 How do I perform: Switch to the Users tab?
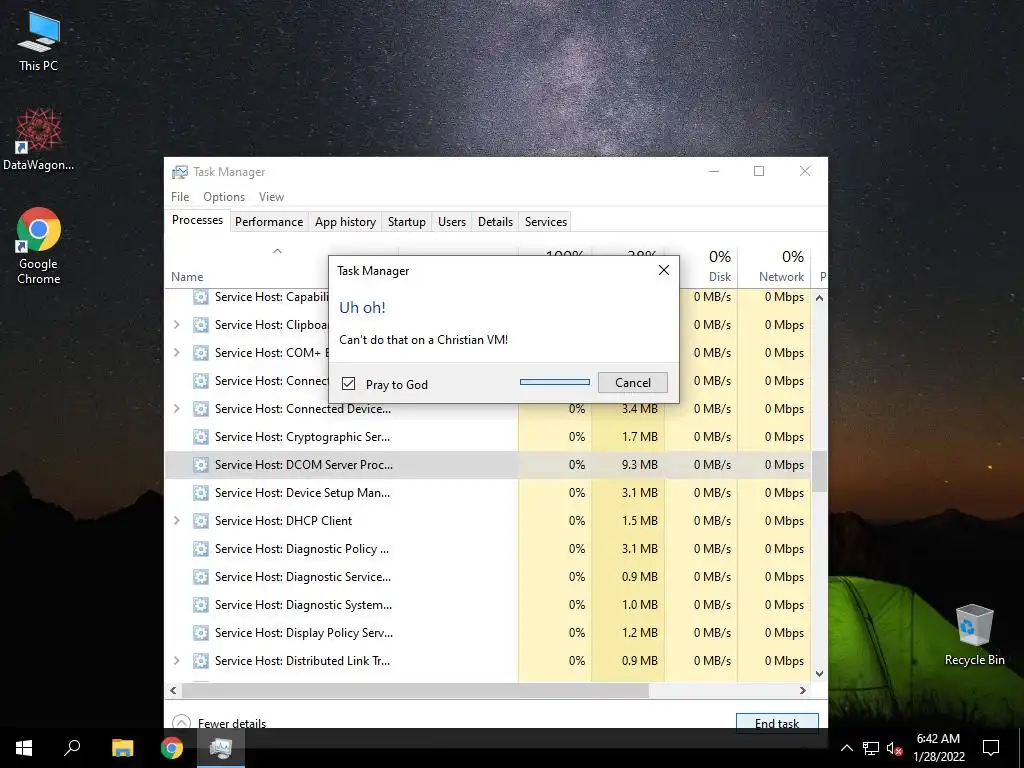451,222
